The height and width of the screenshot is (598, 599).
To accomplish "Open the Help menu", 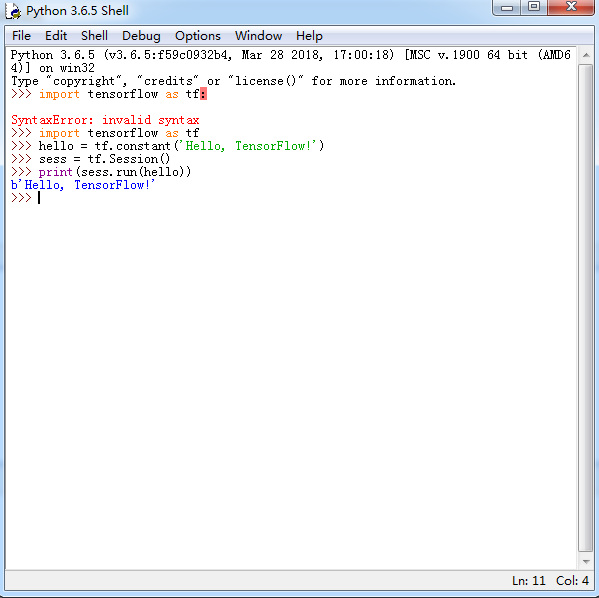I will [309, 36].
